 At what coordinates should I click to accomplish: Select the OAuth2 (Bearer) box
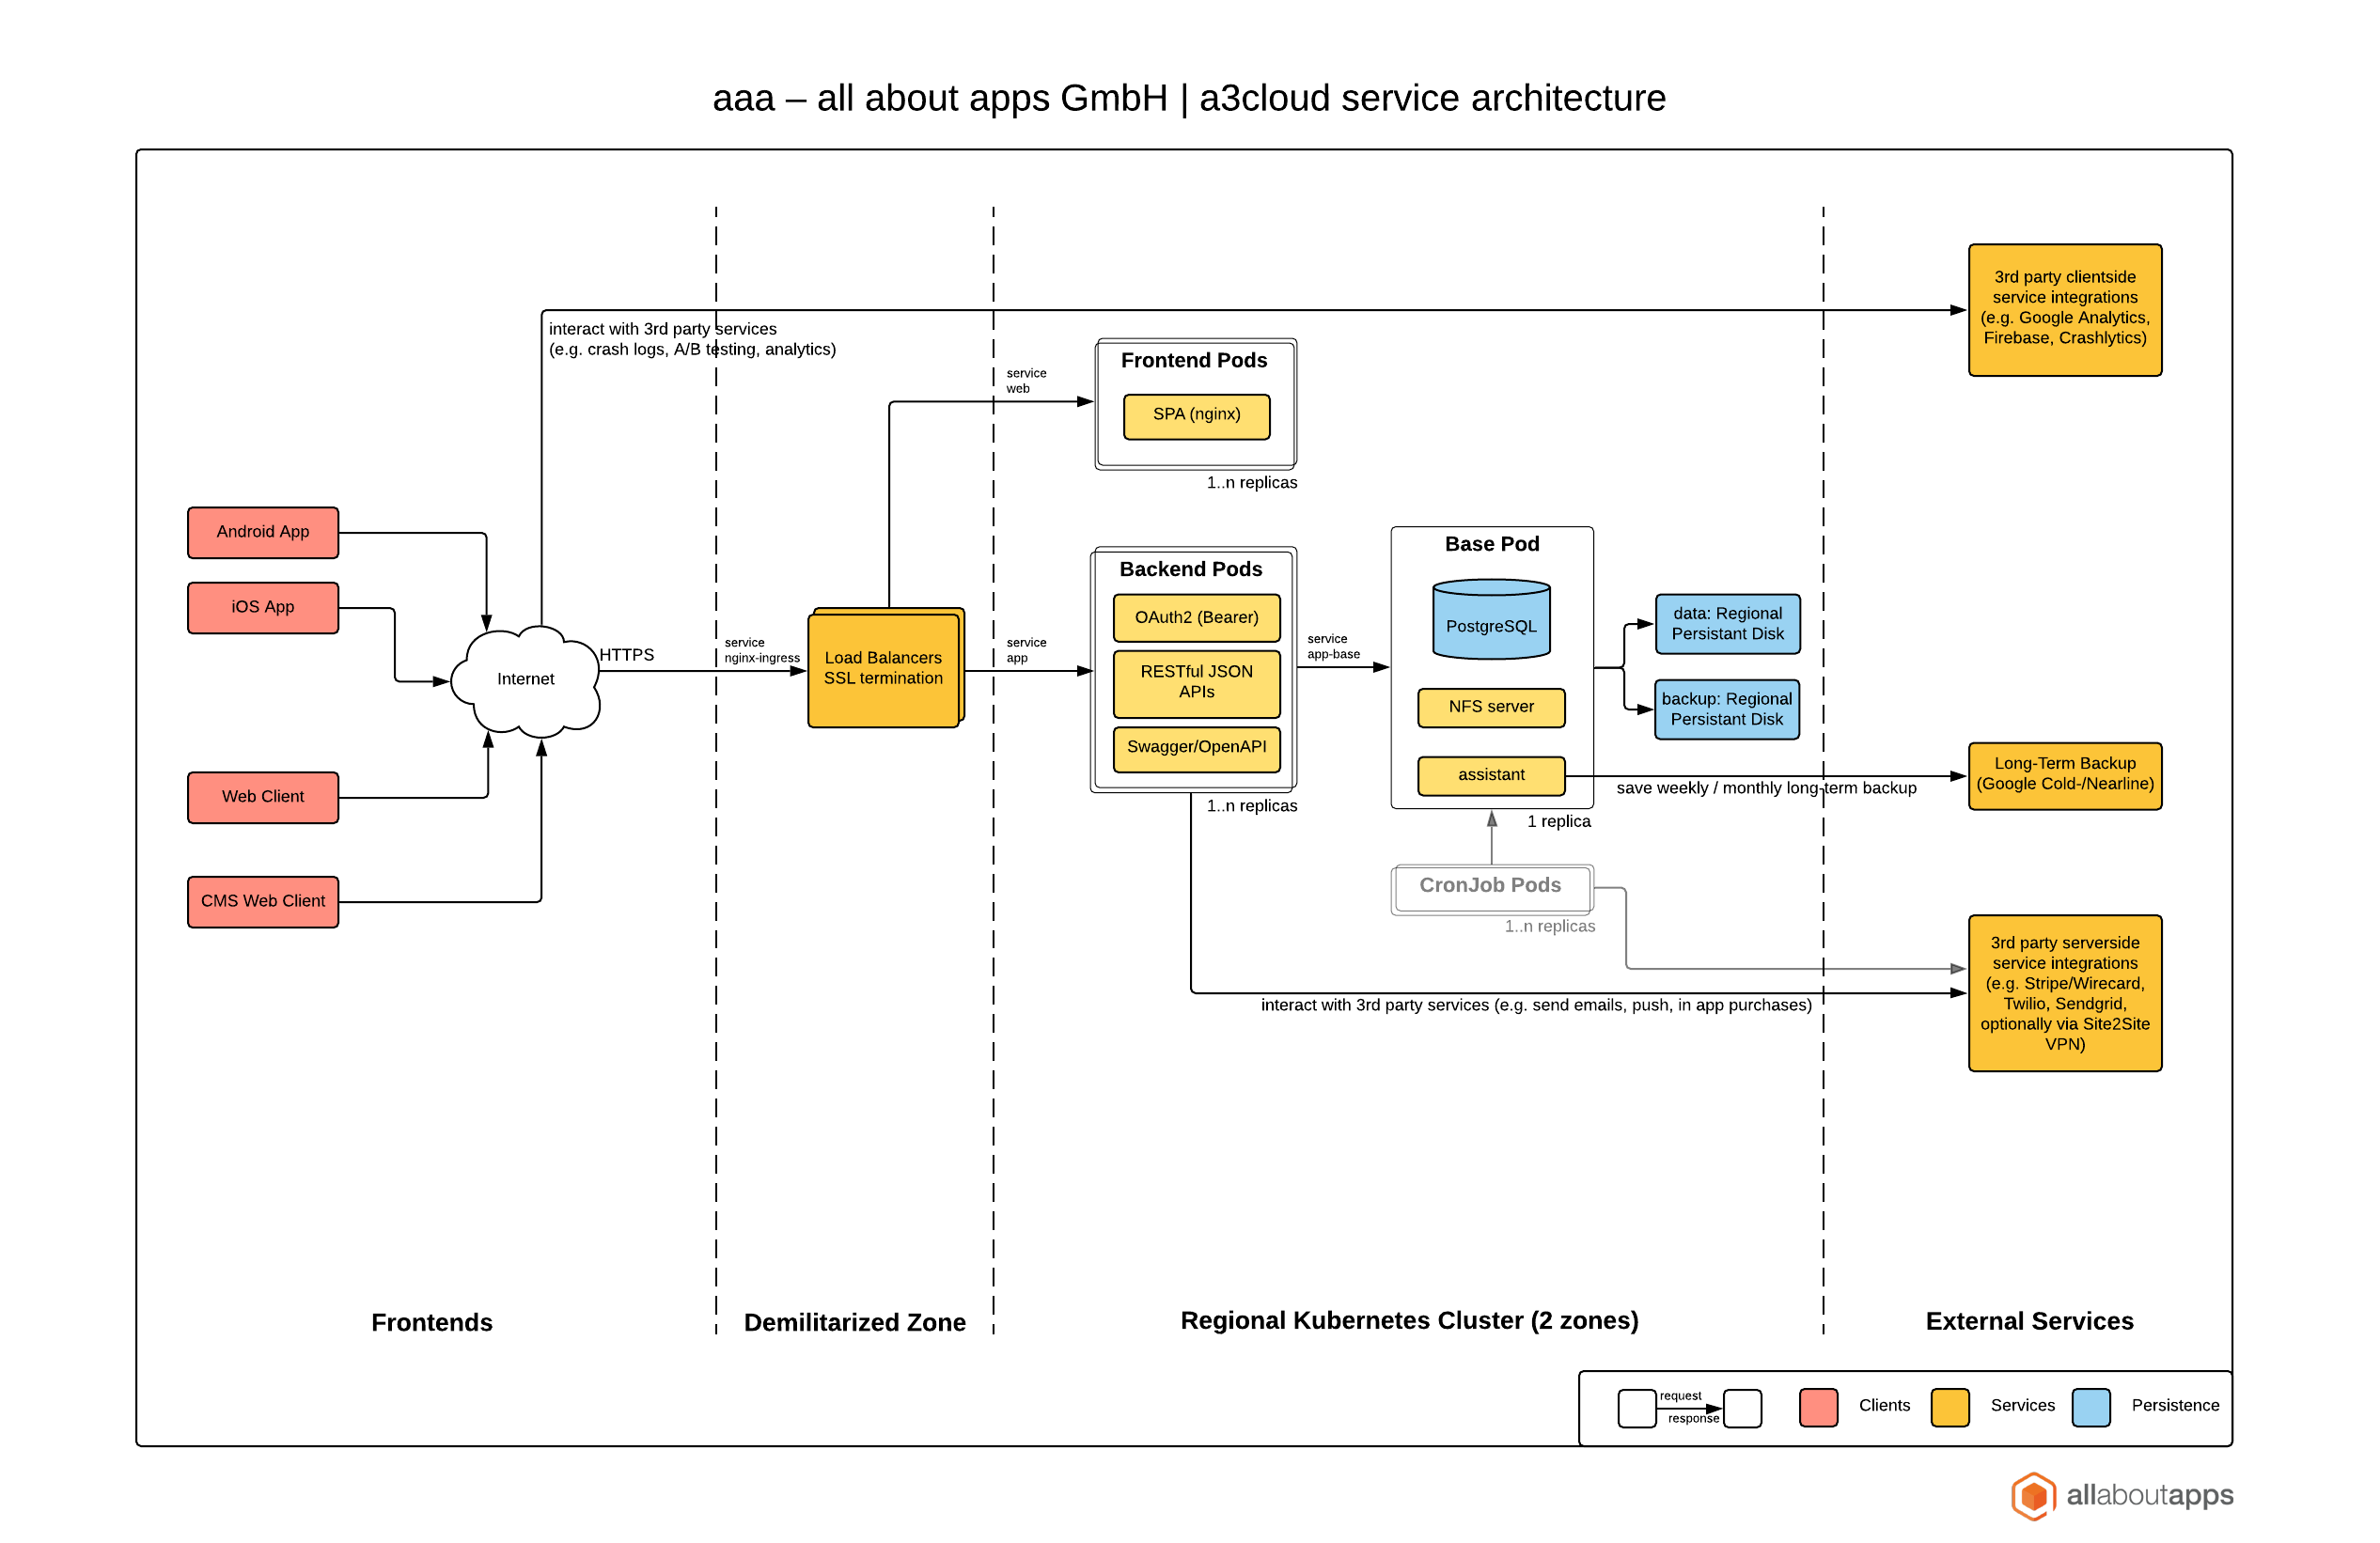click(1196, 618)
